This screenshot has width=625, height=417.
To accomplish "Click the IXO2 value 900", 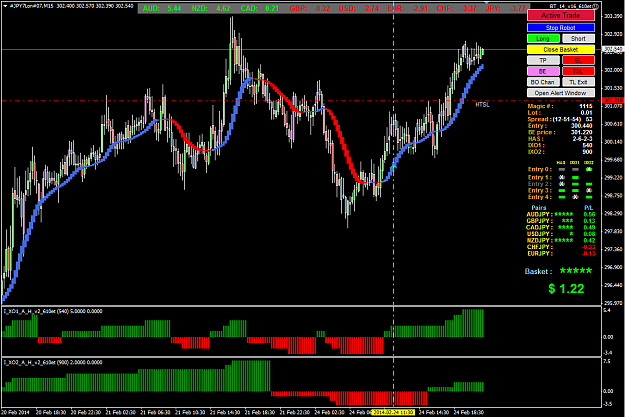I will [x=587, y=152].
